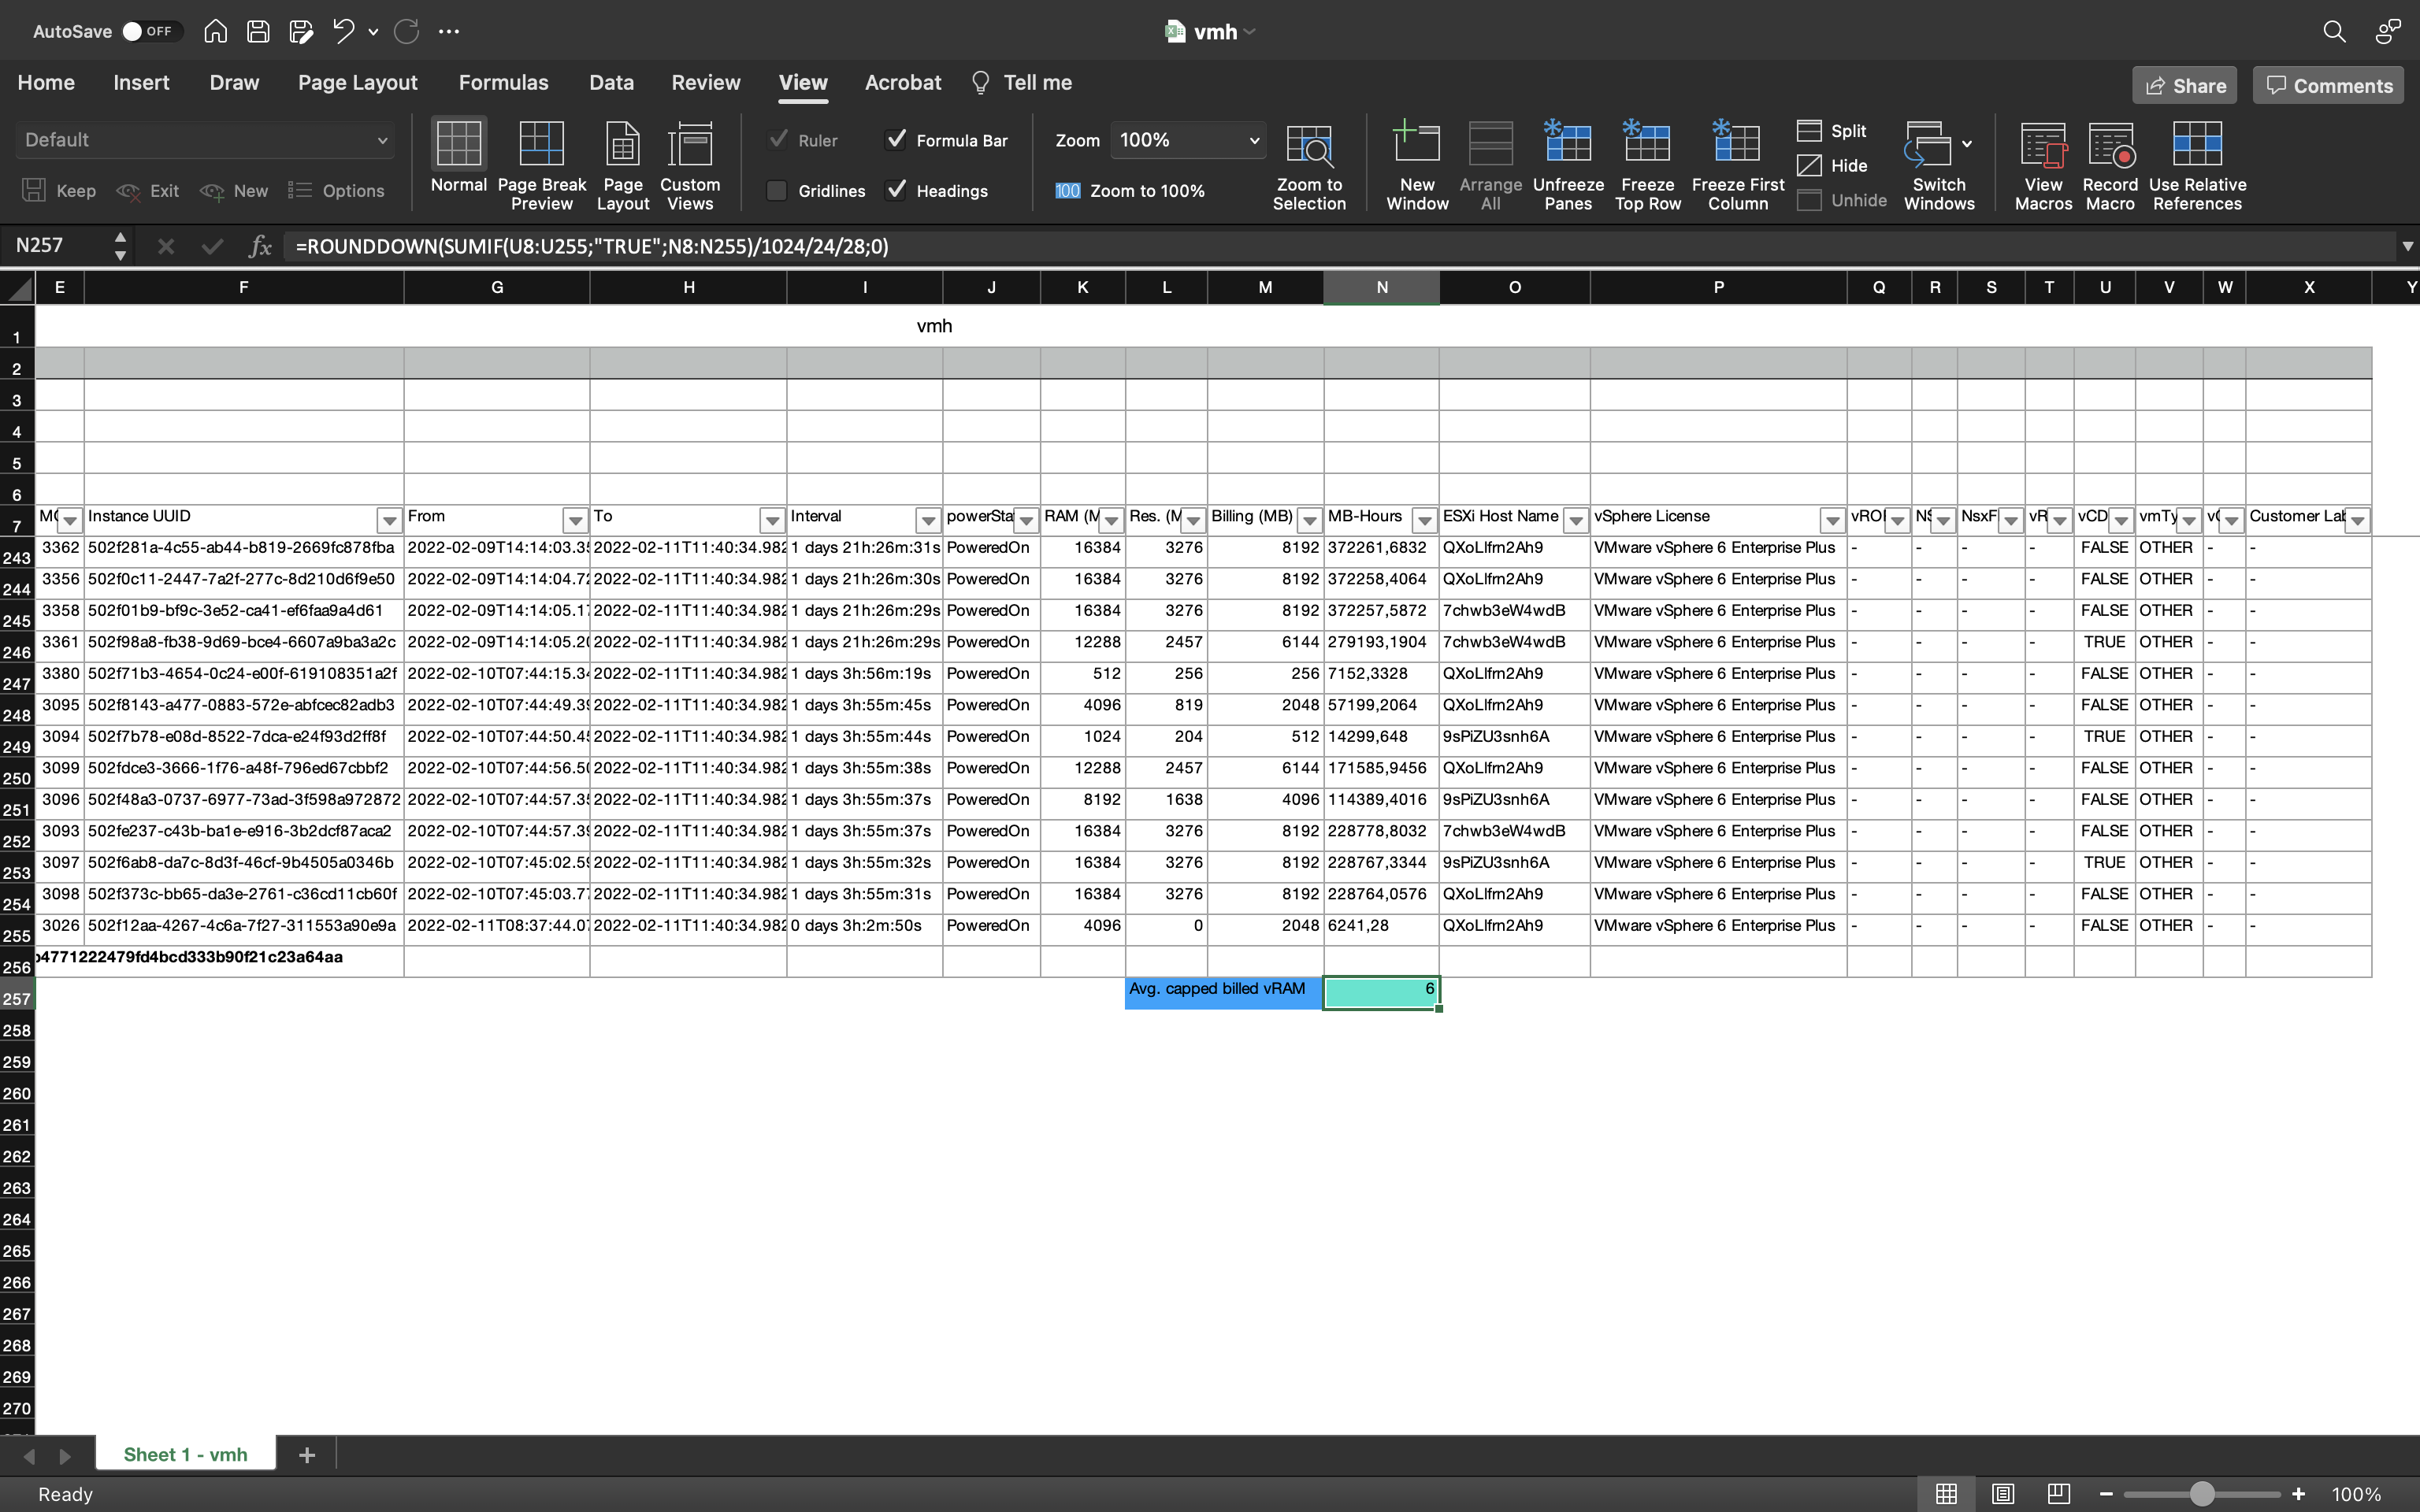Switch to the Page Layout tab
2420x1512 pixels.
pyautogui.click(x=357, y=83)
